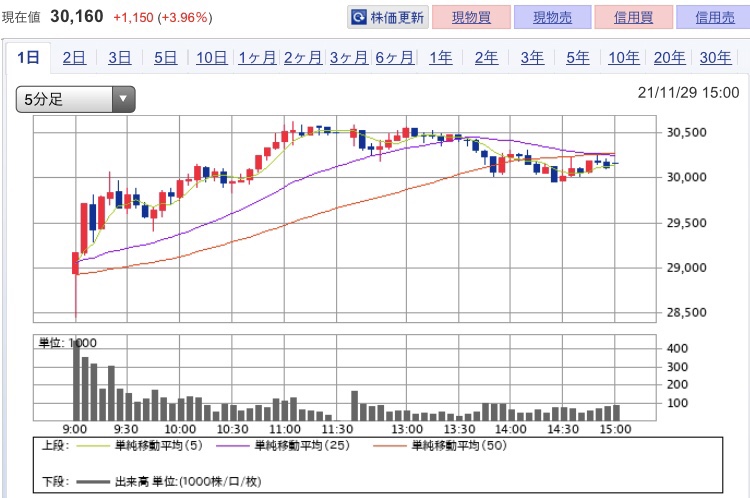Open the 信用買 order link
Screen dimensions: 750x498
click(633, 18)
